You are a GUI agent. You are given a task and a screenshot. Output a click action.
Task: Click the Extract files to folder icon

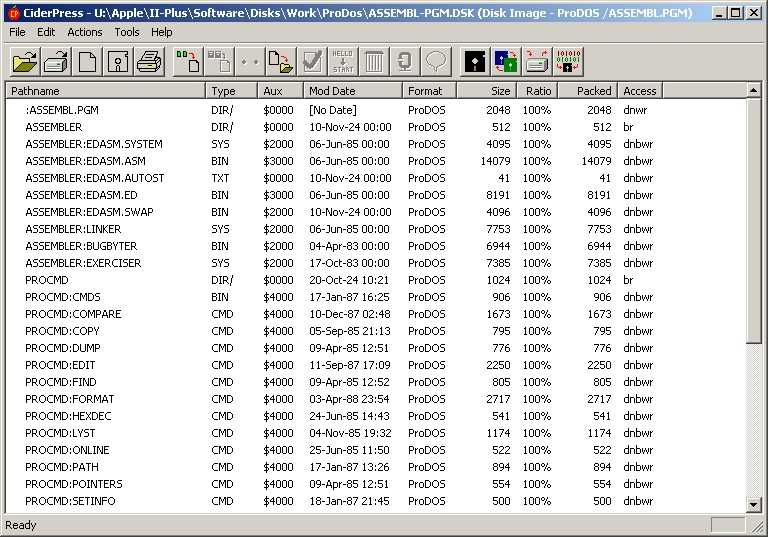[x=281, y=62]
